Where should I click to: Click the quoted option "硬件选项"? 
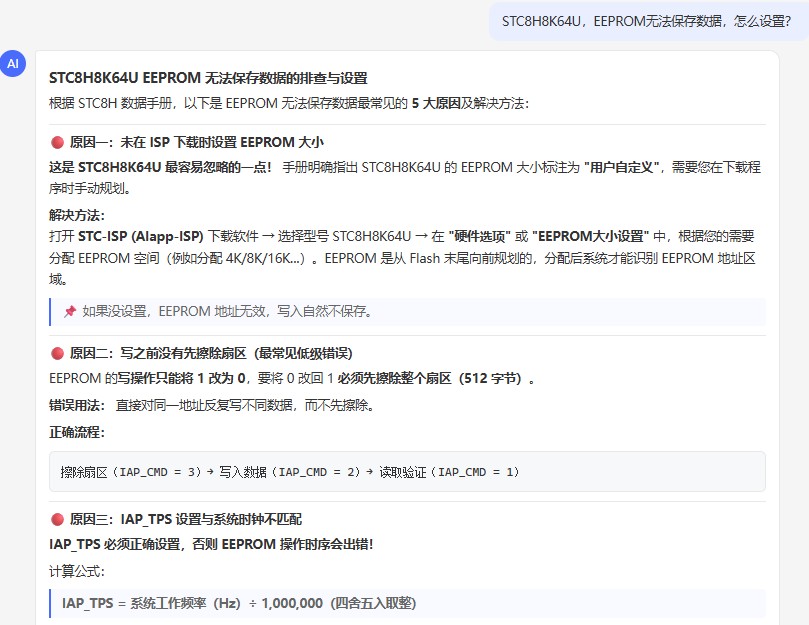(479, 236)
